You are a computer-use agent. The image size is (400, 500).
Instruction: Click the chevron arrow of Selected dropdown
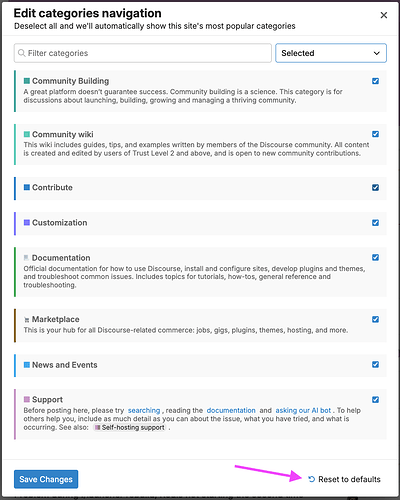point(377,53)
